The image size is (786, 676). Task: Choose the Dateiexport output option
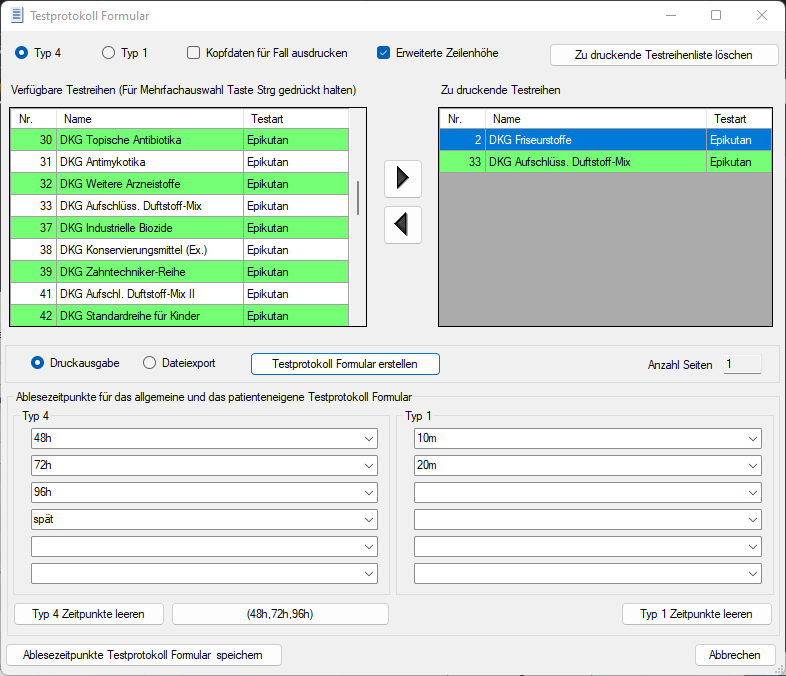pyautogui.click(x=150, y=363)
